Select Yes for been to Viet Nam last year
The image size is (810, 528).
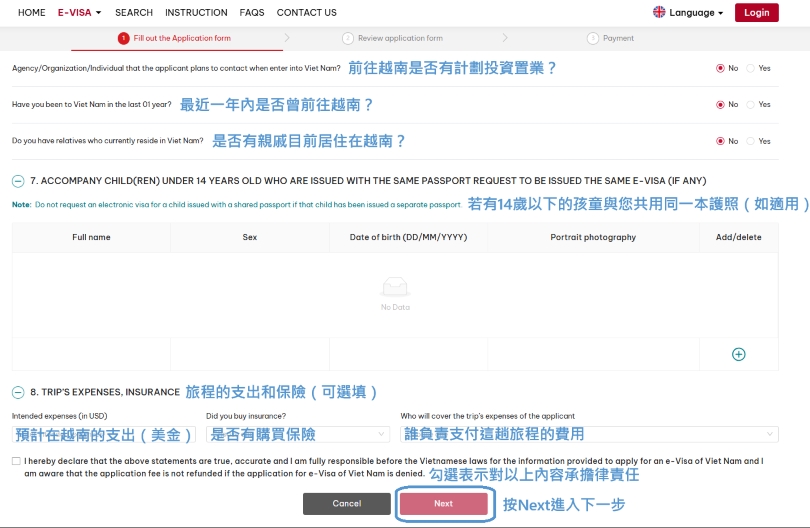[x=750, y=104]
